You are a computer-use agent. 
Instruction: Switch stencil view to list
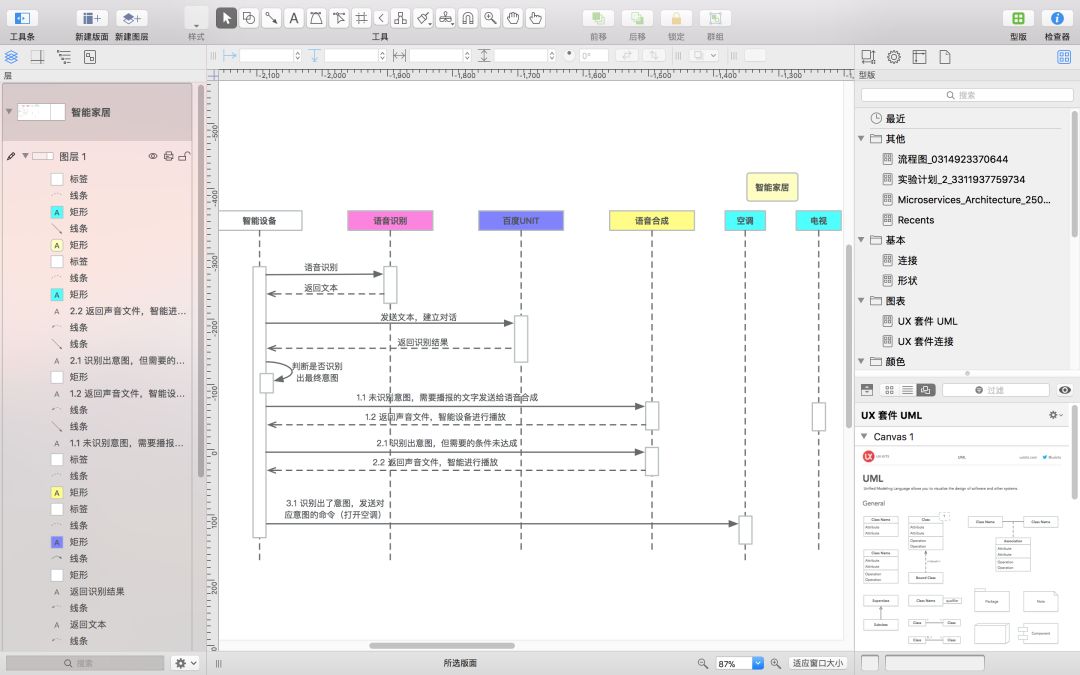coord(908,391)
